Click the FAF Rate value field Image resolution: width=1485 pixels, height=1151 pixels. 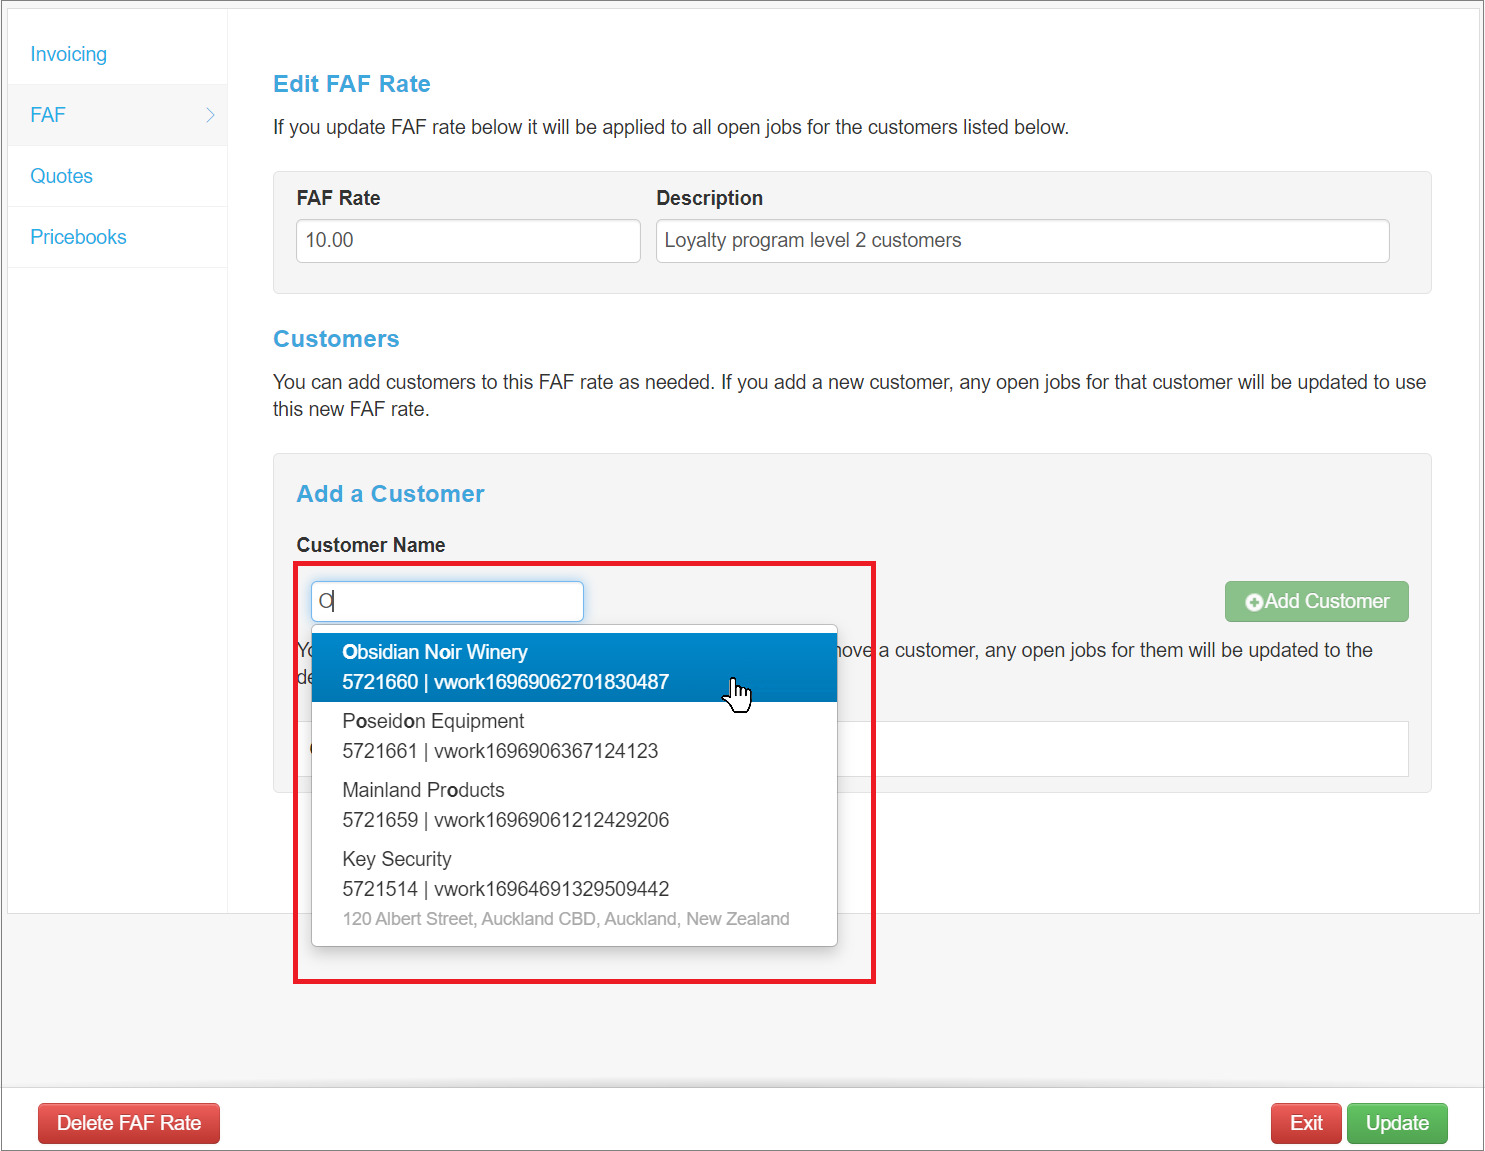click(468, 240)
